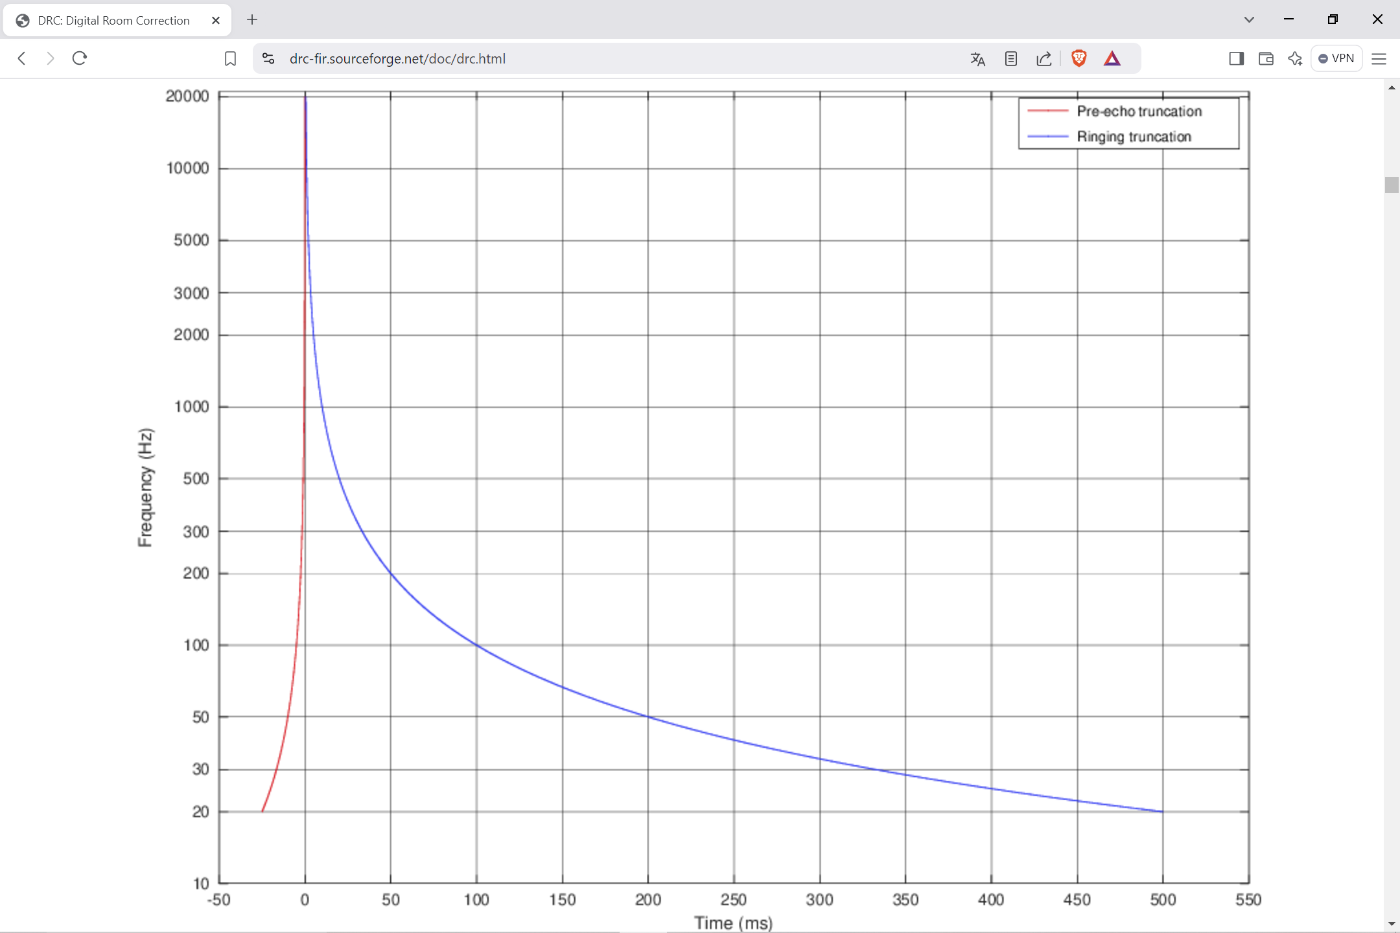The image size is (1400, 933).
Task: Open the Brave hamburger main menu
Action: point(1379,59)
